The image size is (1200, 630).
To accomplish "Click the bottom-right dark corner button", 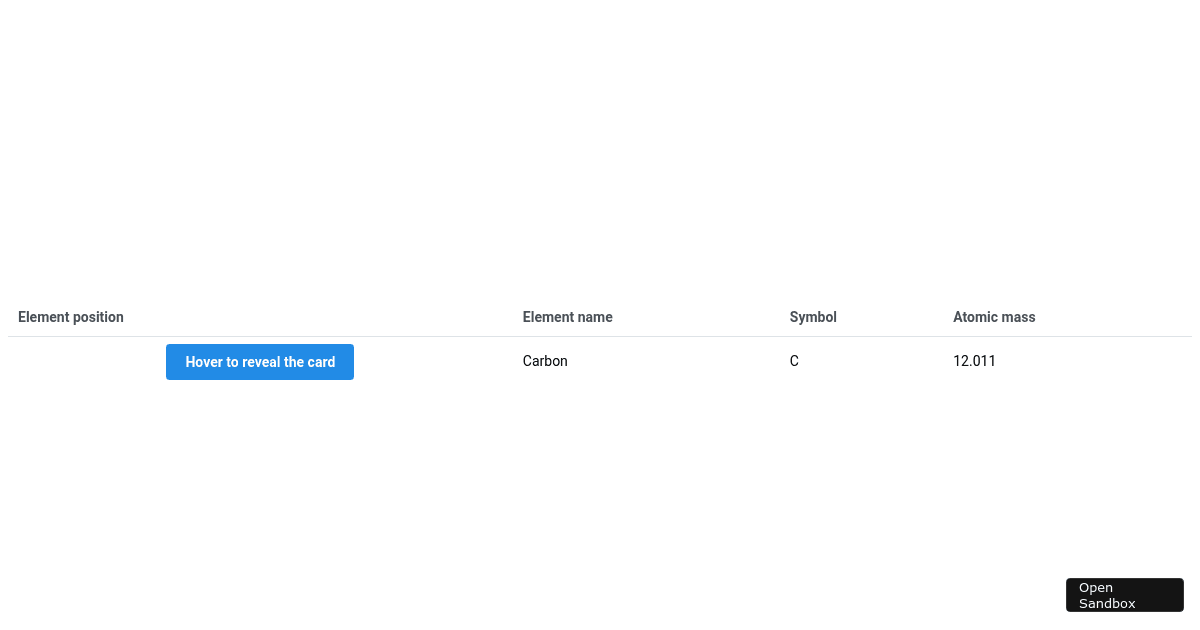I will pyautogui.click(x=1124, y=595).
